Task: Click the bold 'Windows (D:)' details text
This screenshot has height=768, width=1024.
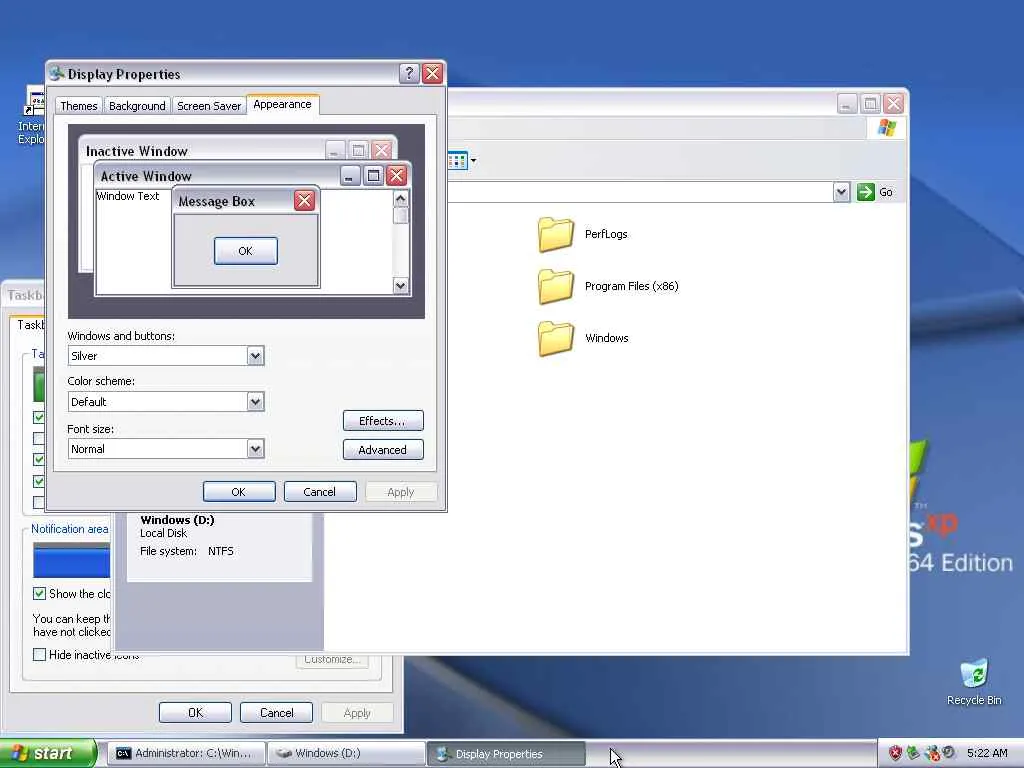Action: point(177,520)
